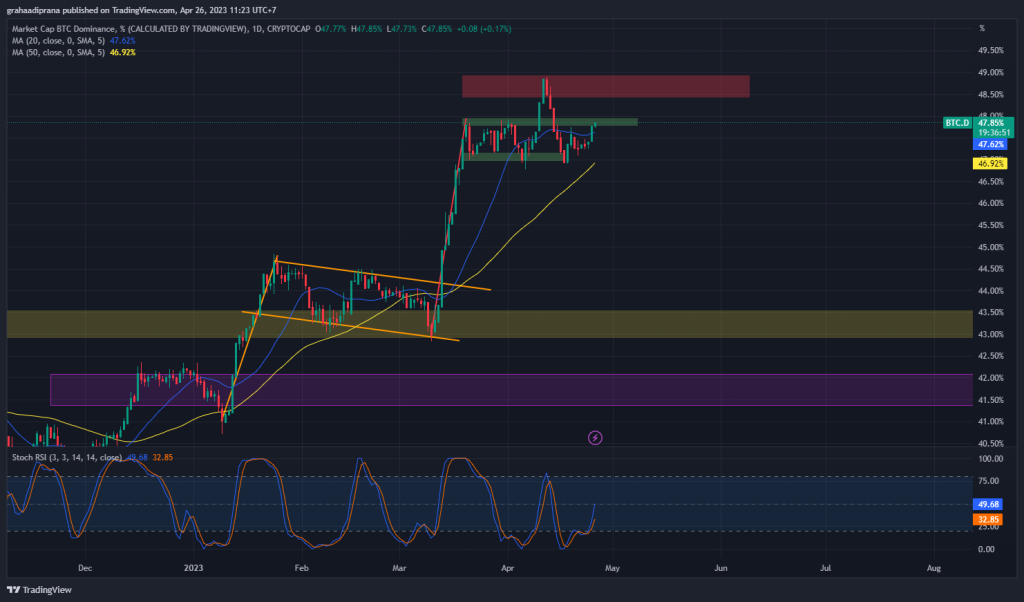1024x602 pixels.
Task: Select the Stoch RSI (3, 3, 14, 14, close) legend
Action: click(67, 457)
